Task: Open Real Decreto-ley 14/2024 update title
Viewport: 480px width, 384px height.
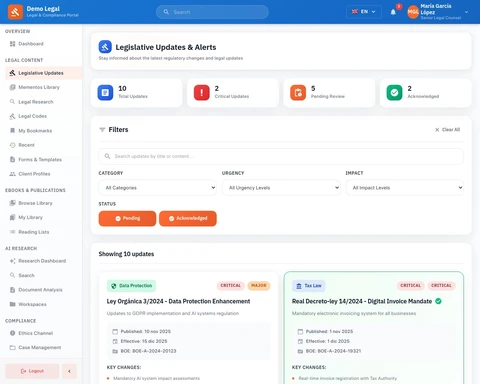Action: click(362, 301)
